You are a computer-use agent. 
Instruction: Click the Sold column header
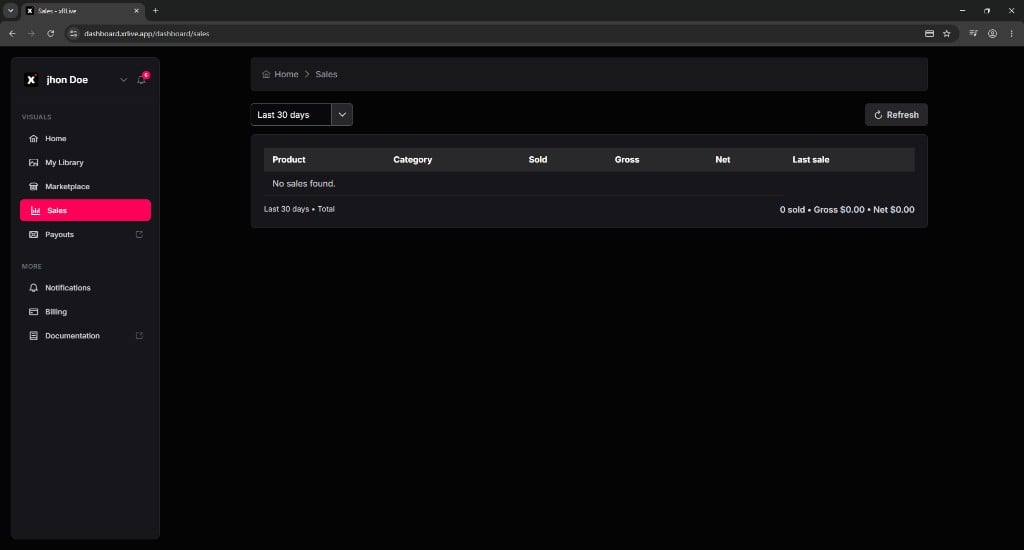tap(538, 160)
